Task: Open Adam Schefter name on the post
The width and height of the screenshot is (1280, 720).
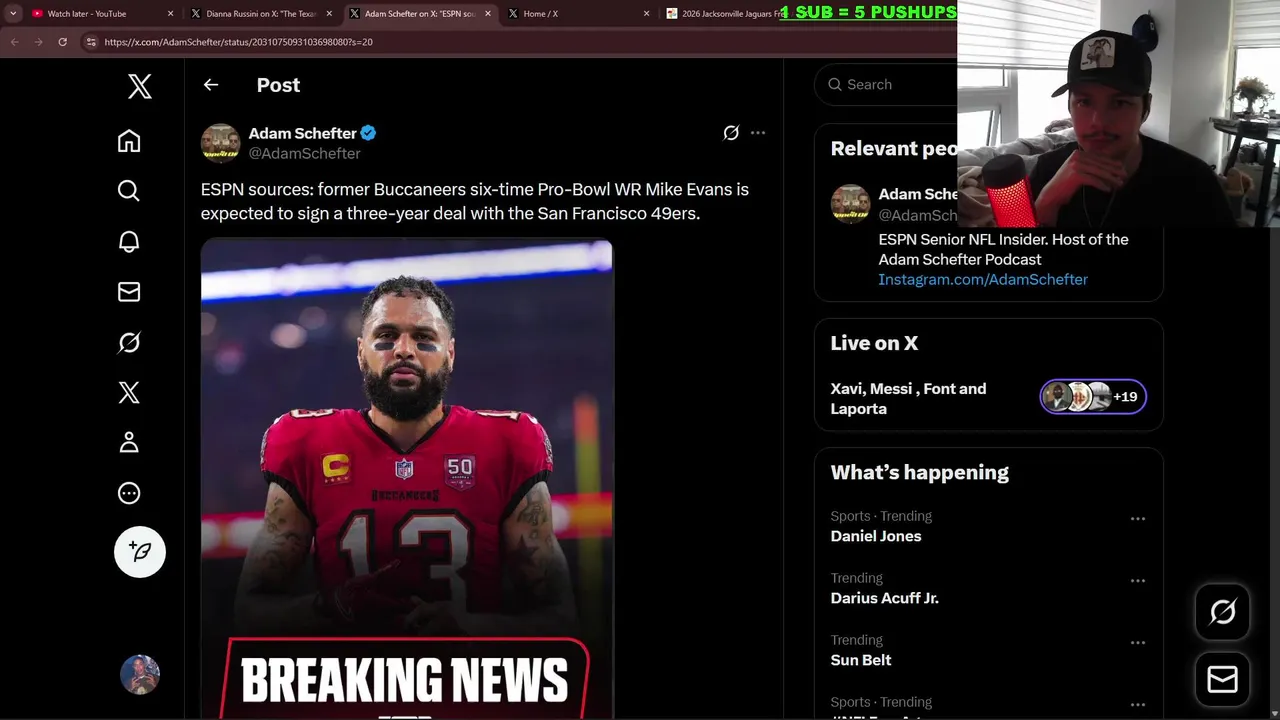Action: coord(302,133)
